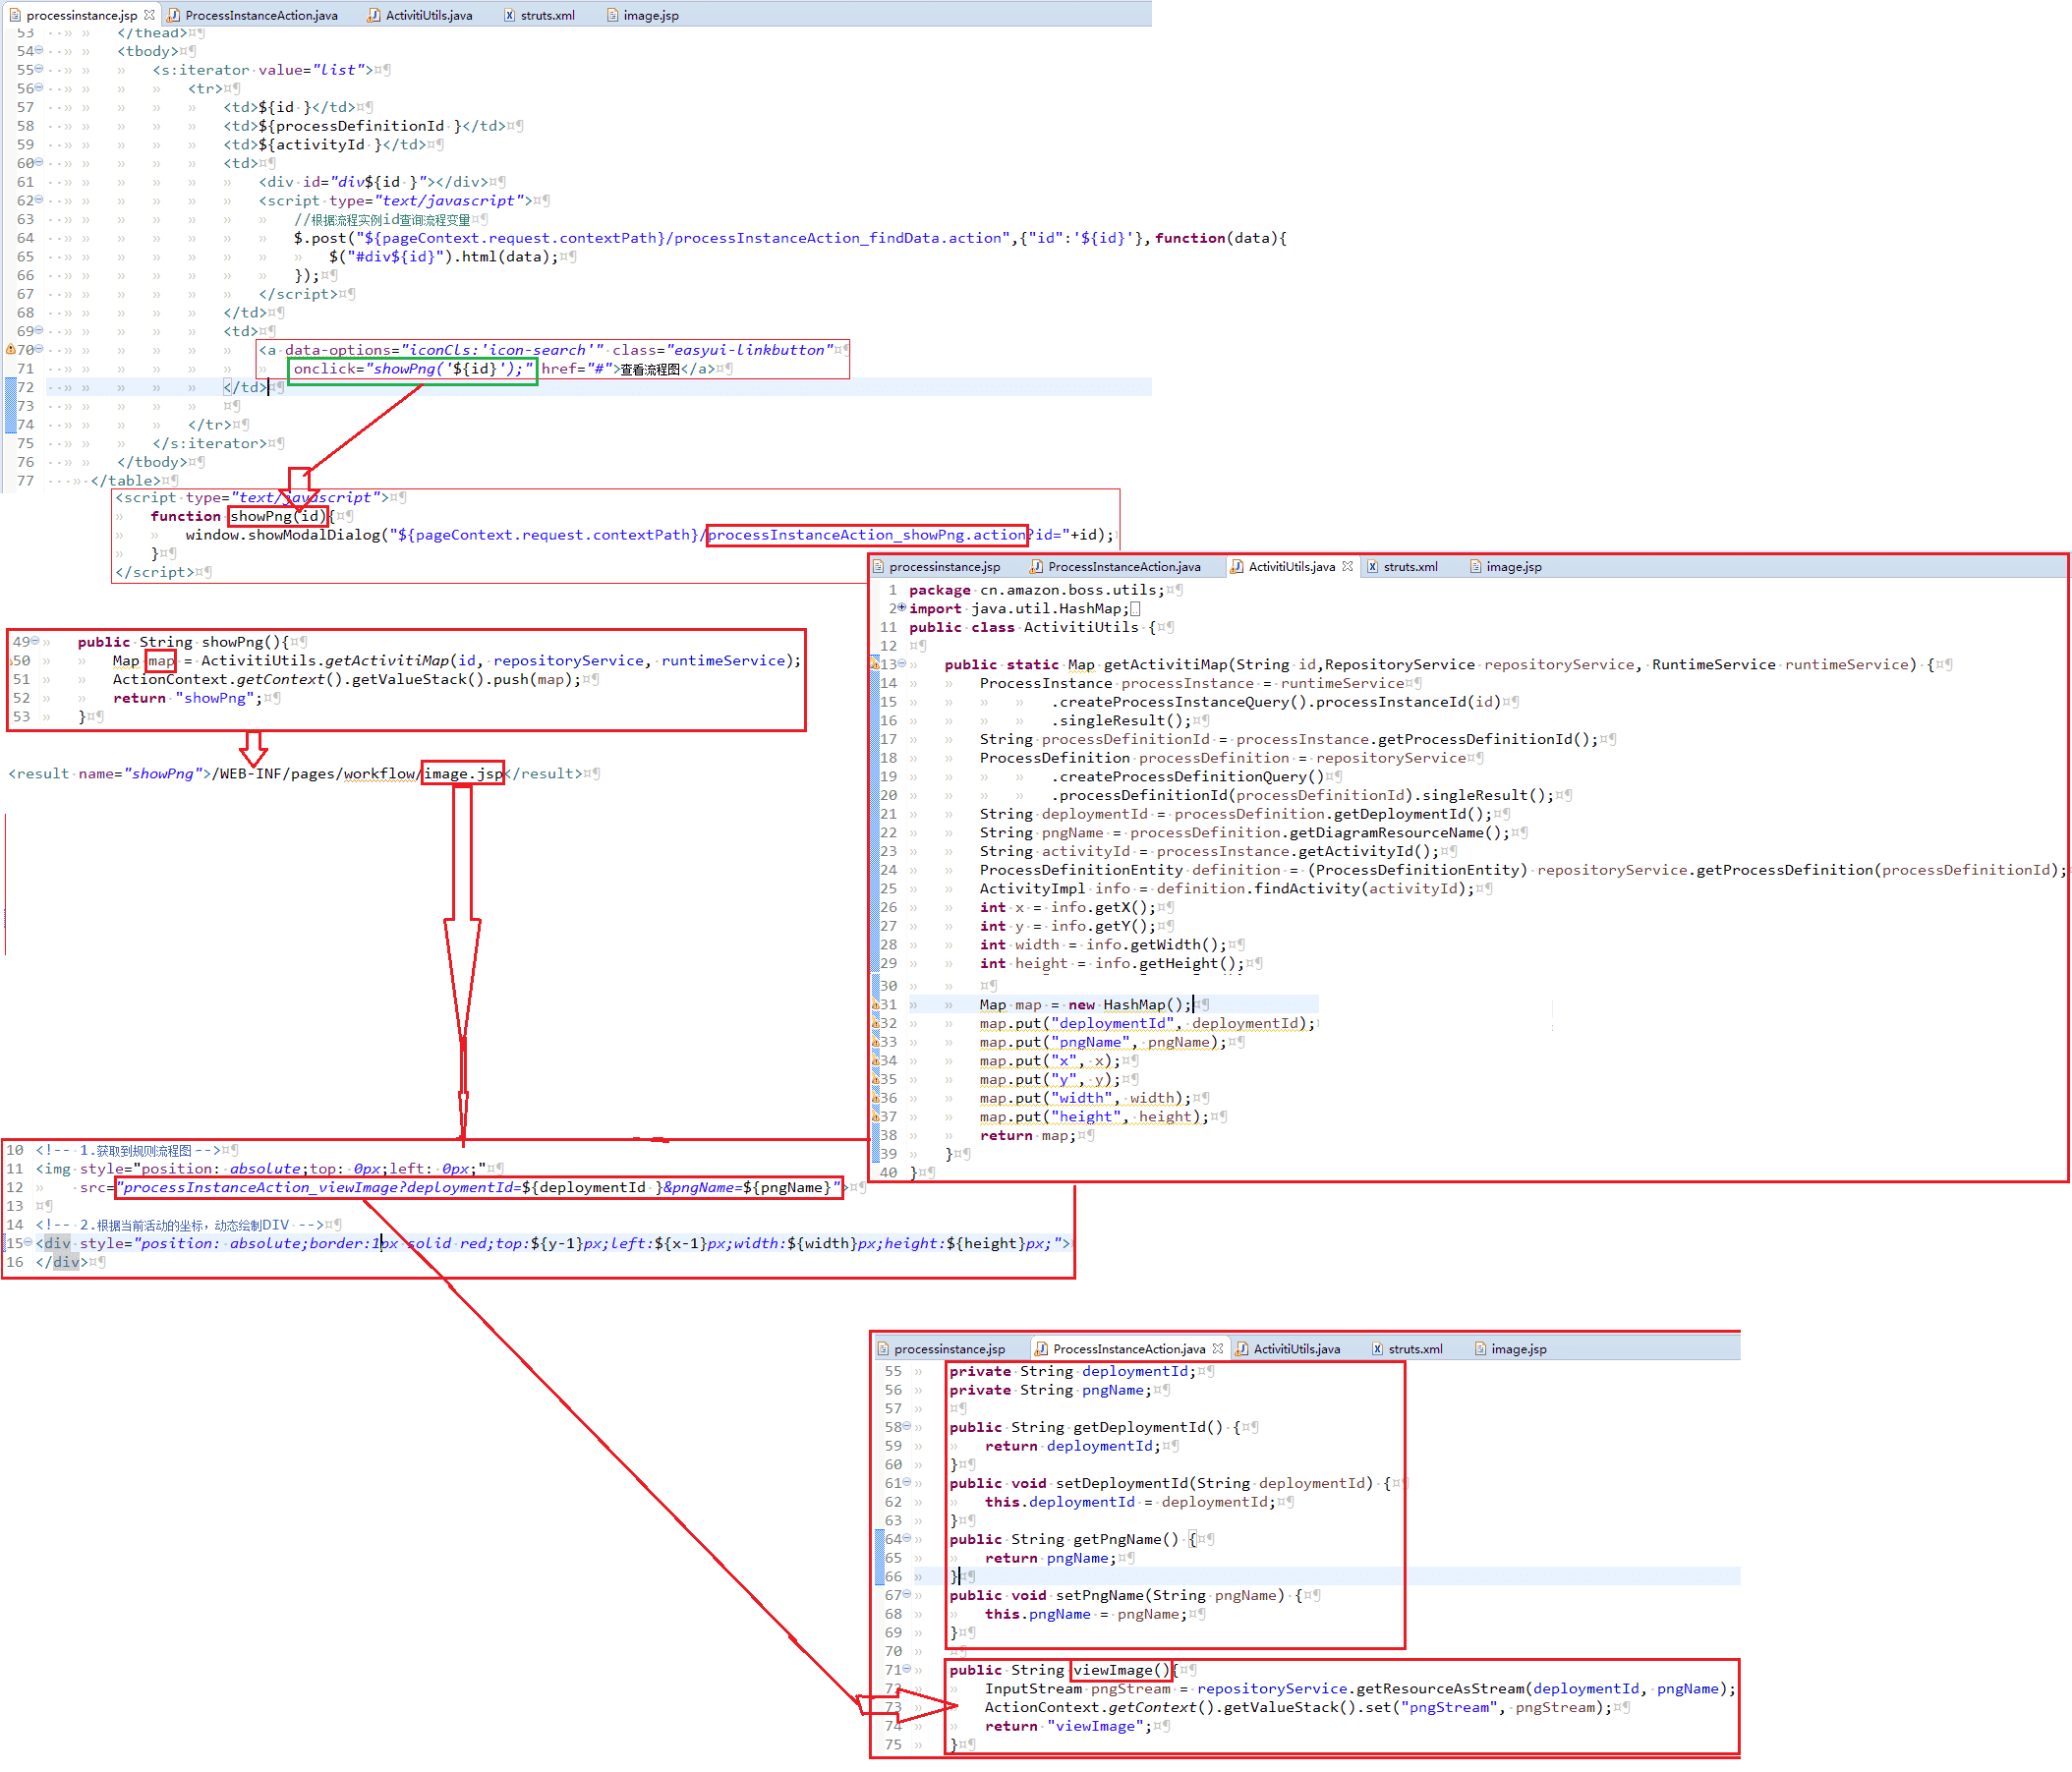Collapse setPngName method fold on line 67
Screen dimensions: 2072x1772
tap(907, 1594)
